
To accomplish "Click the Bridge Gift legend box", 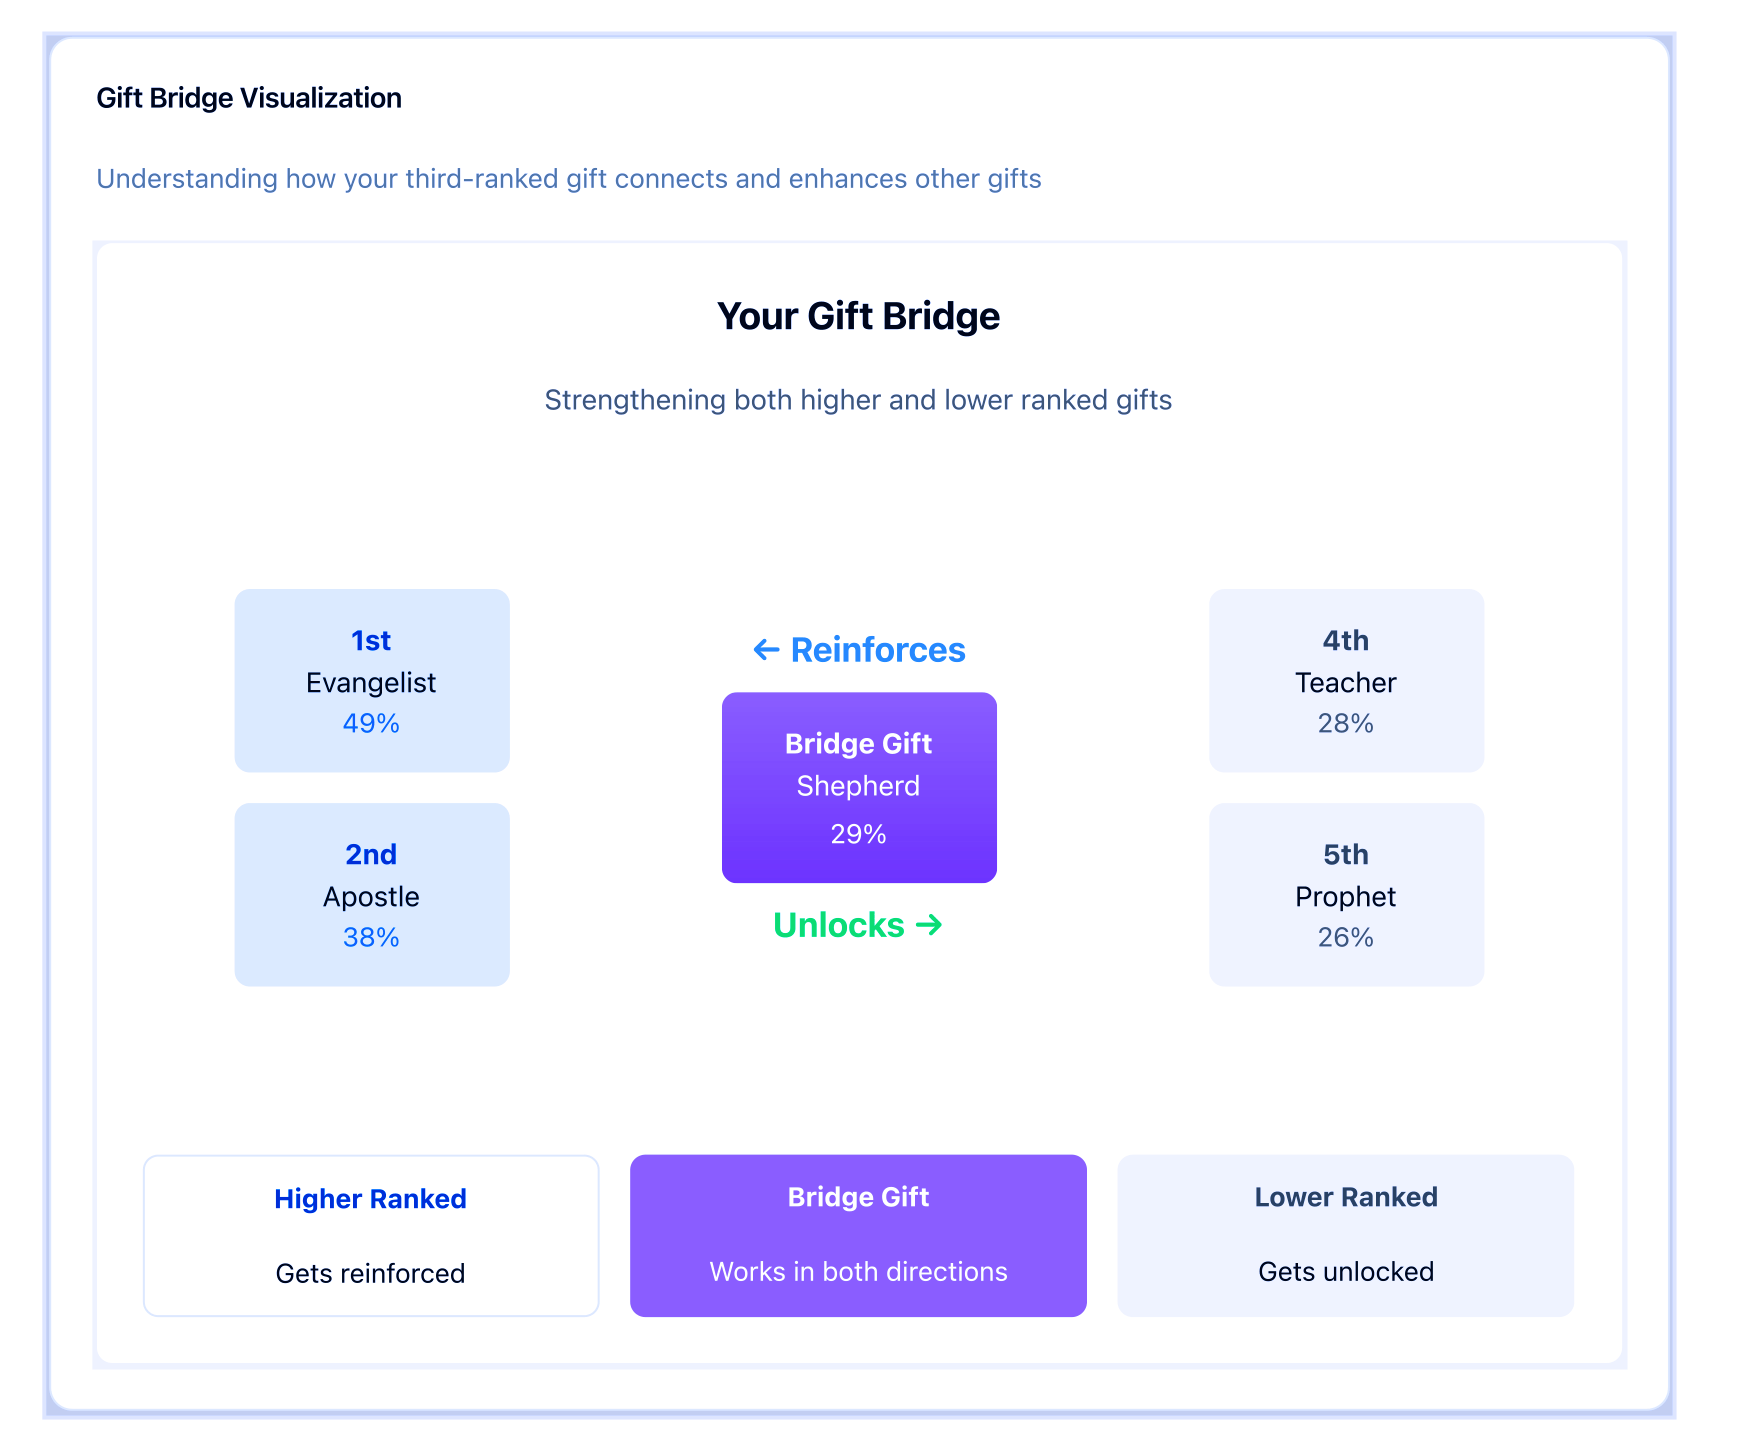I will click(858, 1236).
